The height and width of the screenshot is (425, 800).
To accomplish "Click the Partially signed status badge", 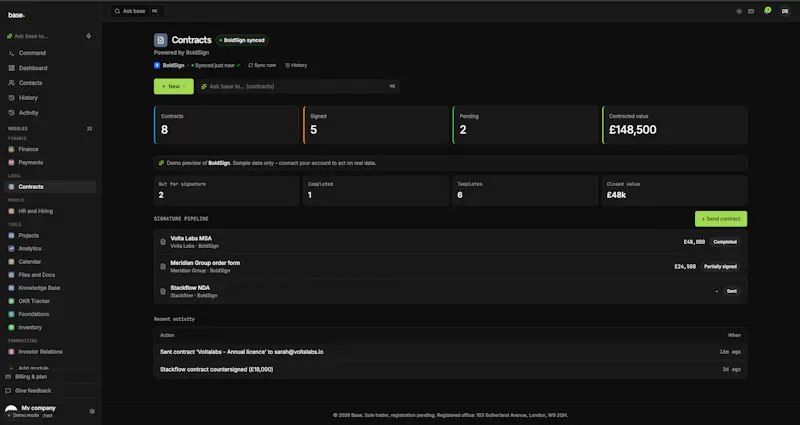I will 720,266.
